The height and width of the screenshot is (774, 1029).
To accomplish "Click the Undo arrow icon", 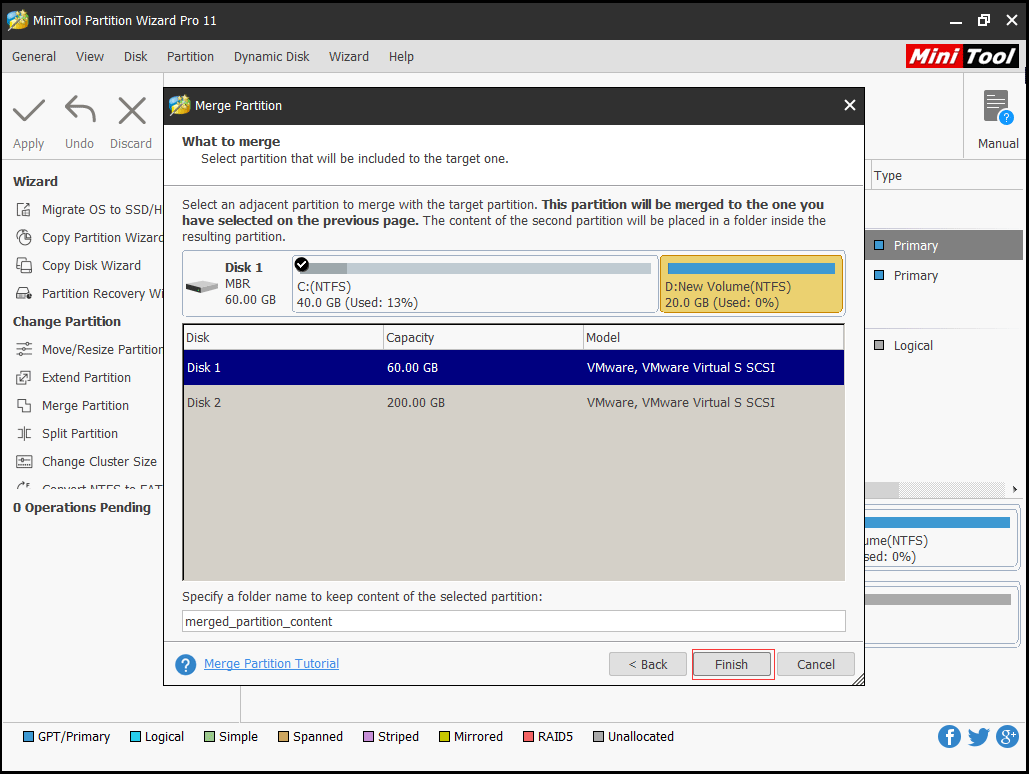I will (80, 110).
